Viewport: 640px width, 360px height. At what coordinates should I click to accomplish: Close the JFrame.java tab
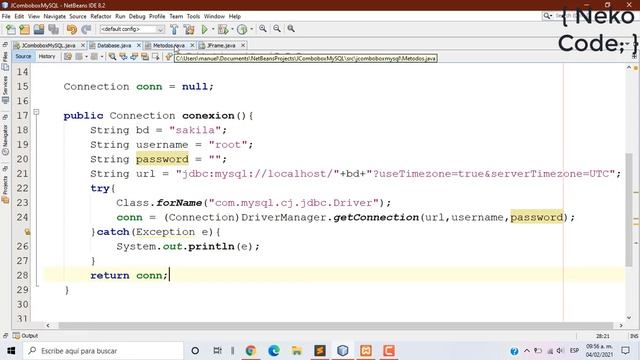(x=243, y=45)
